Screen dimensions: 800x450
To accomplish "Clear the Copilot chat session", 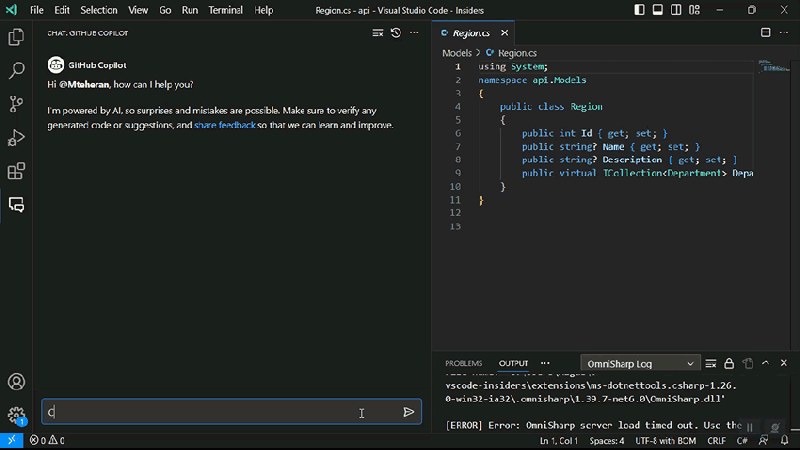I will pos(378,33).
